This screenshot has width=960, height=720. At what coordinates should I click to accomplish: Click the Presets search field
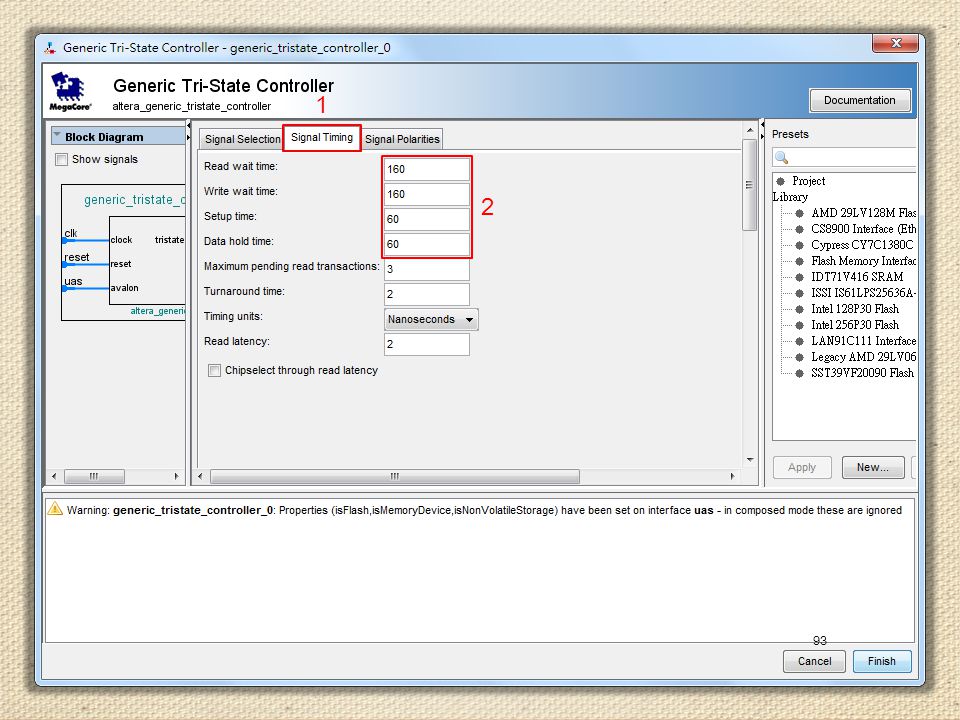point(844,157)
